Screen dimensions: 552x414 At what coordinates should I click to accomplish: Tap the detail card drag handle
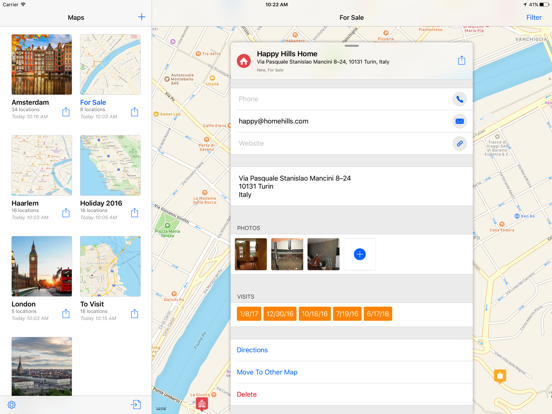352,46
